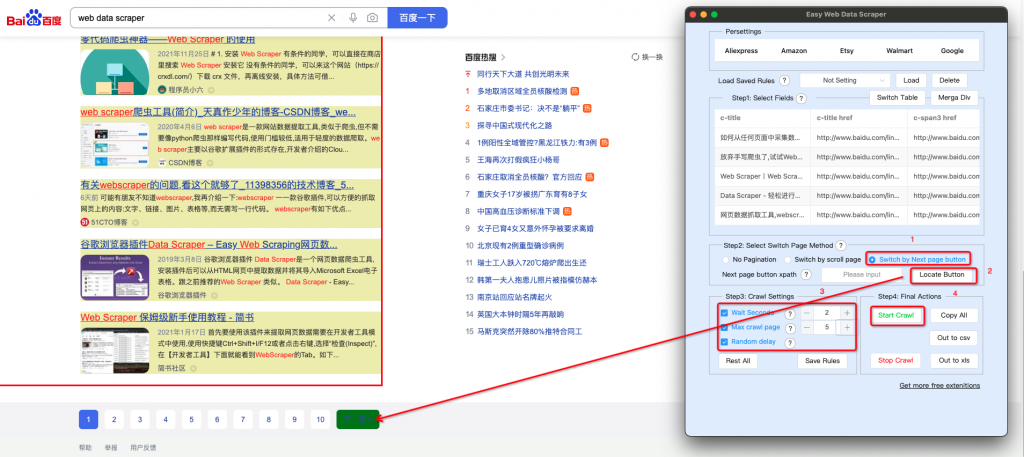Toggle the Wait Seconds checkbox
Image resolution: width=1024 pixels, height=457 pixels.
coord(724,313)
